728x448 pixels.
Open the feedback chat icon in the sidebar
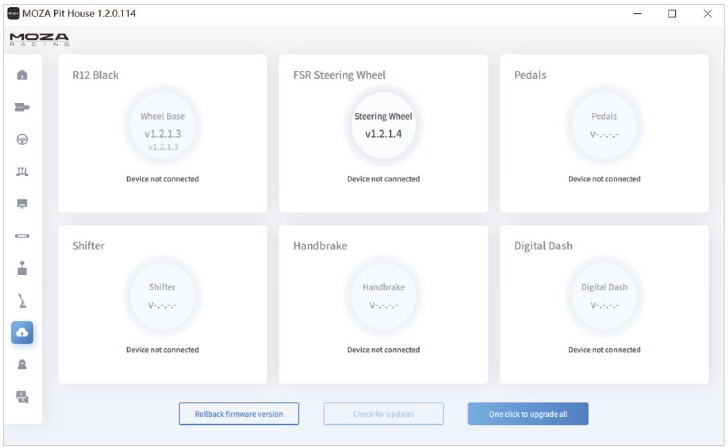tap(22, 397)
